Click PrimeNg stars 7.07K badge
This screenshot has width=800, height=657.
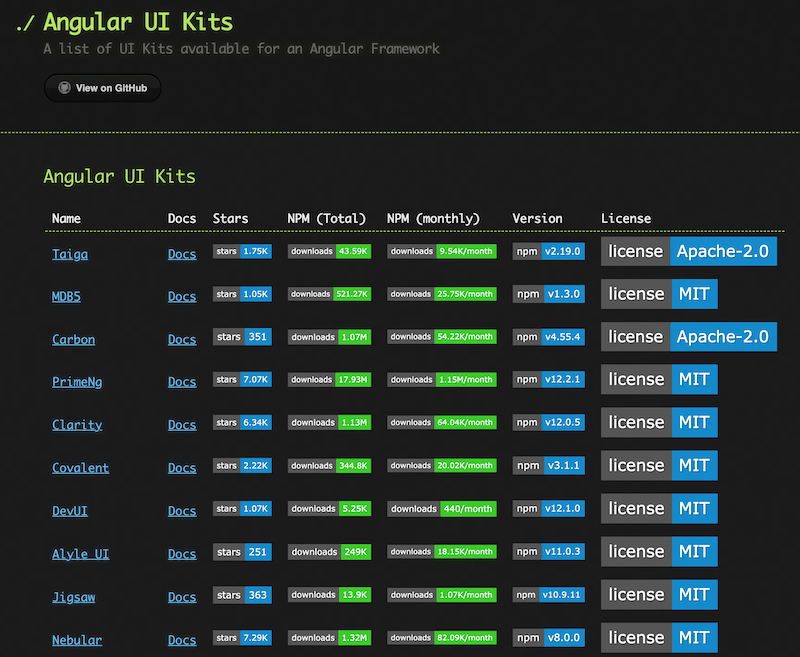click(x=242, y=380)
